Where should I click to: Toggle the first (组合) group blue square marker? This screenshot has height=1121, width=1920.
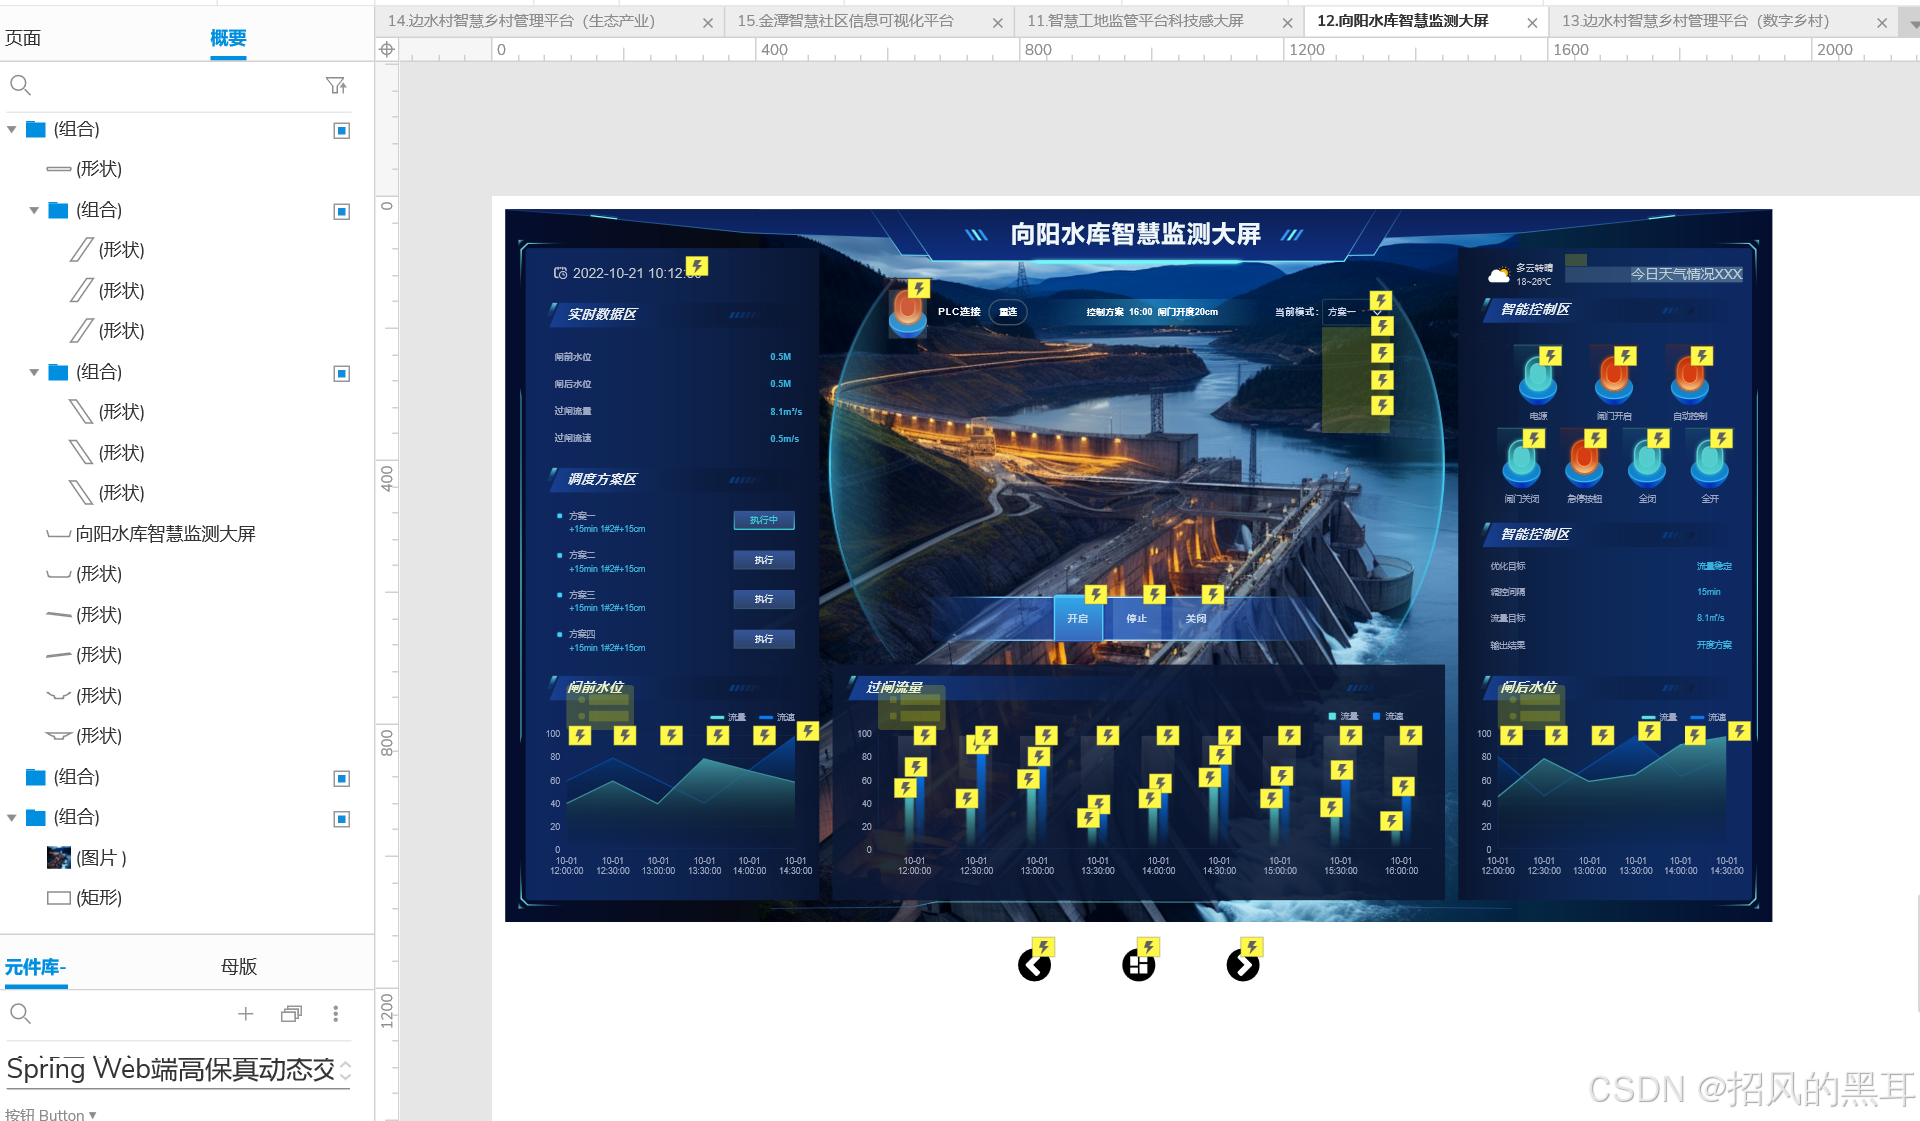click(341, 130)
